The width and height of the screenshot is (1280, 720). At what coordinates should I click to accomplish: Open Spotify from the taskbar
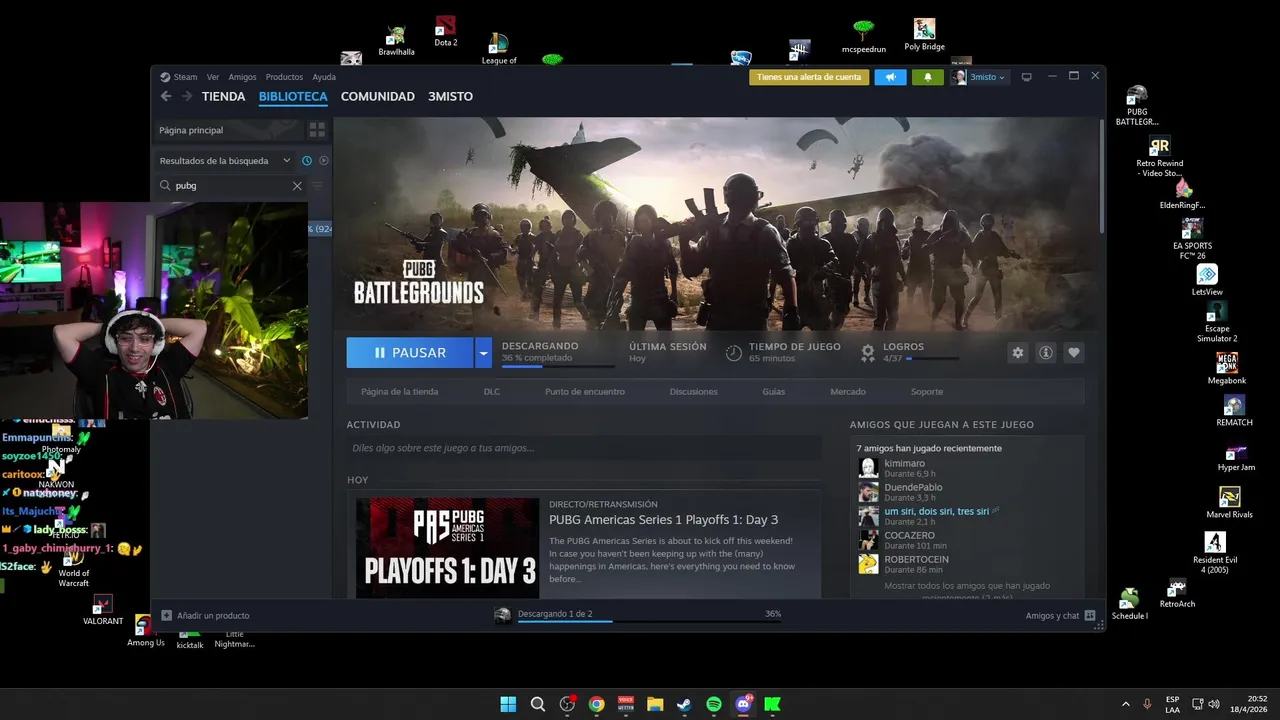[x=714, y=704]
